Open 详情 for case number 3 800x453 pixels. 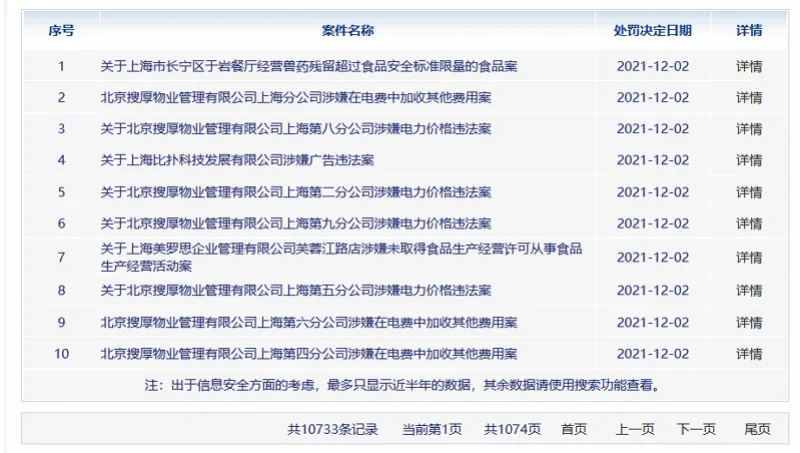point(748,129)
